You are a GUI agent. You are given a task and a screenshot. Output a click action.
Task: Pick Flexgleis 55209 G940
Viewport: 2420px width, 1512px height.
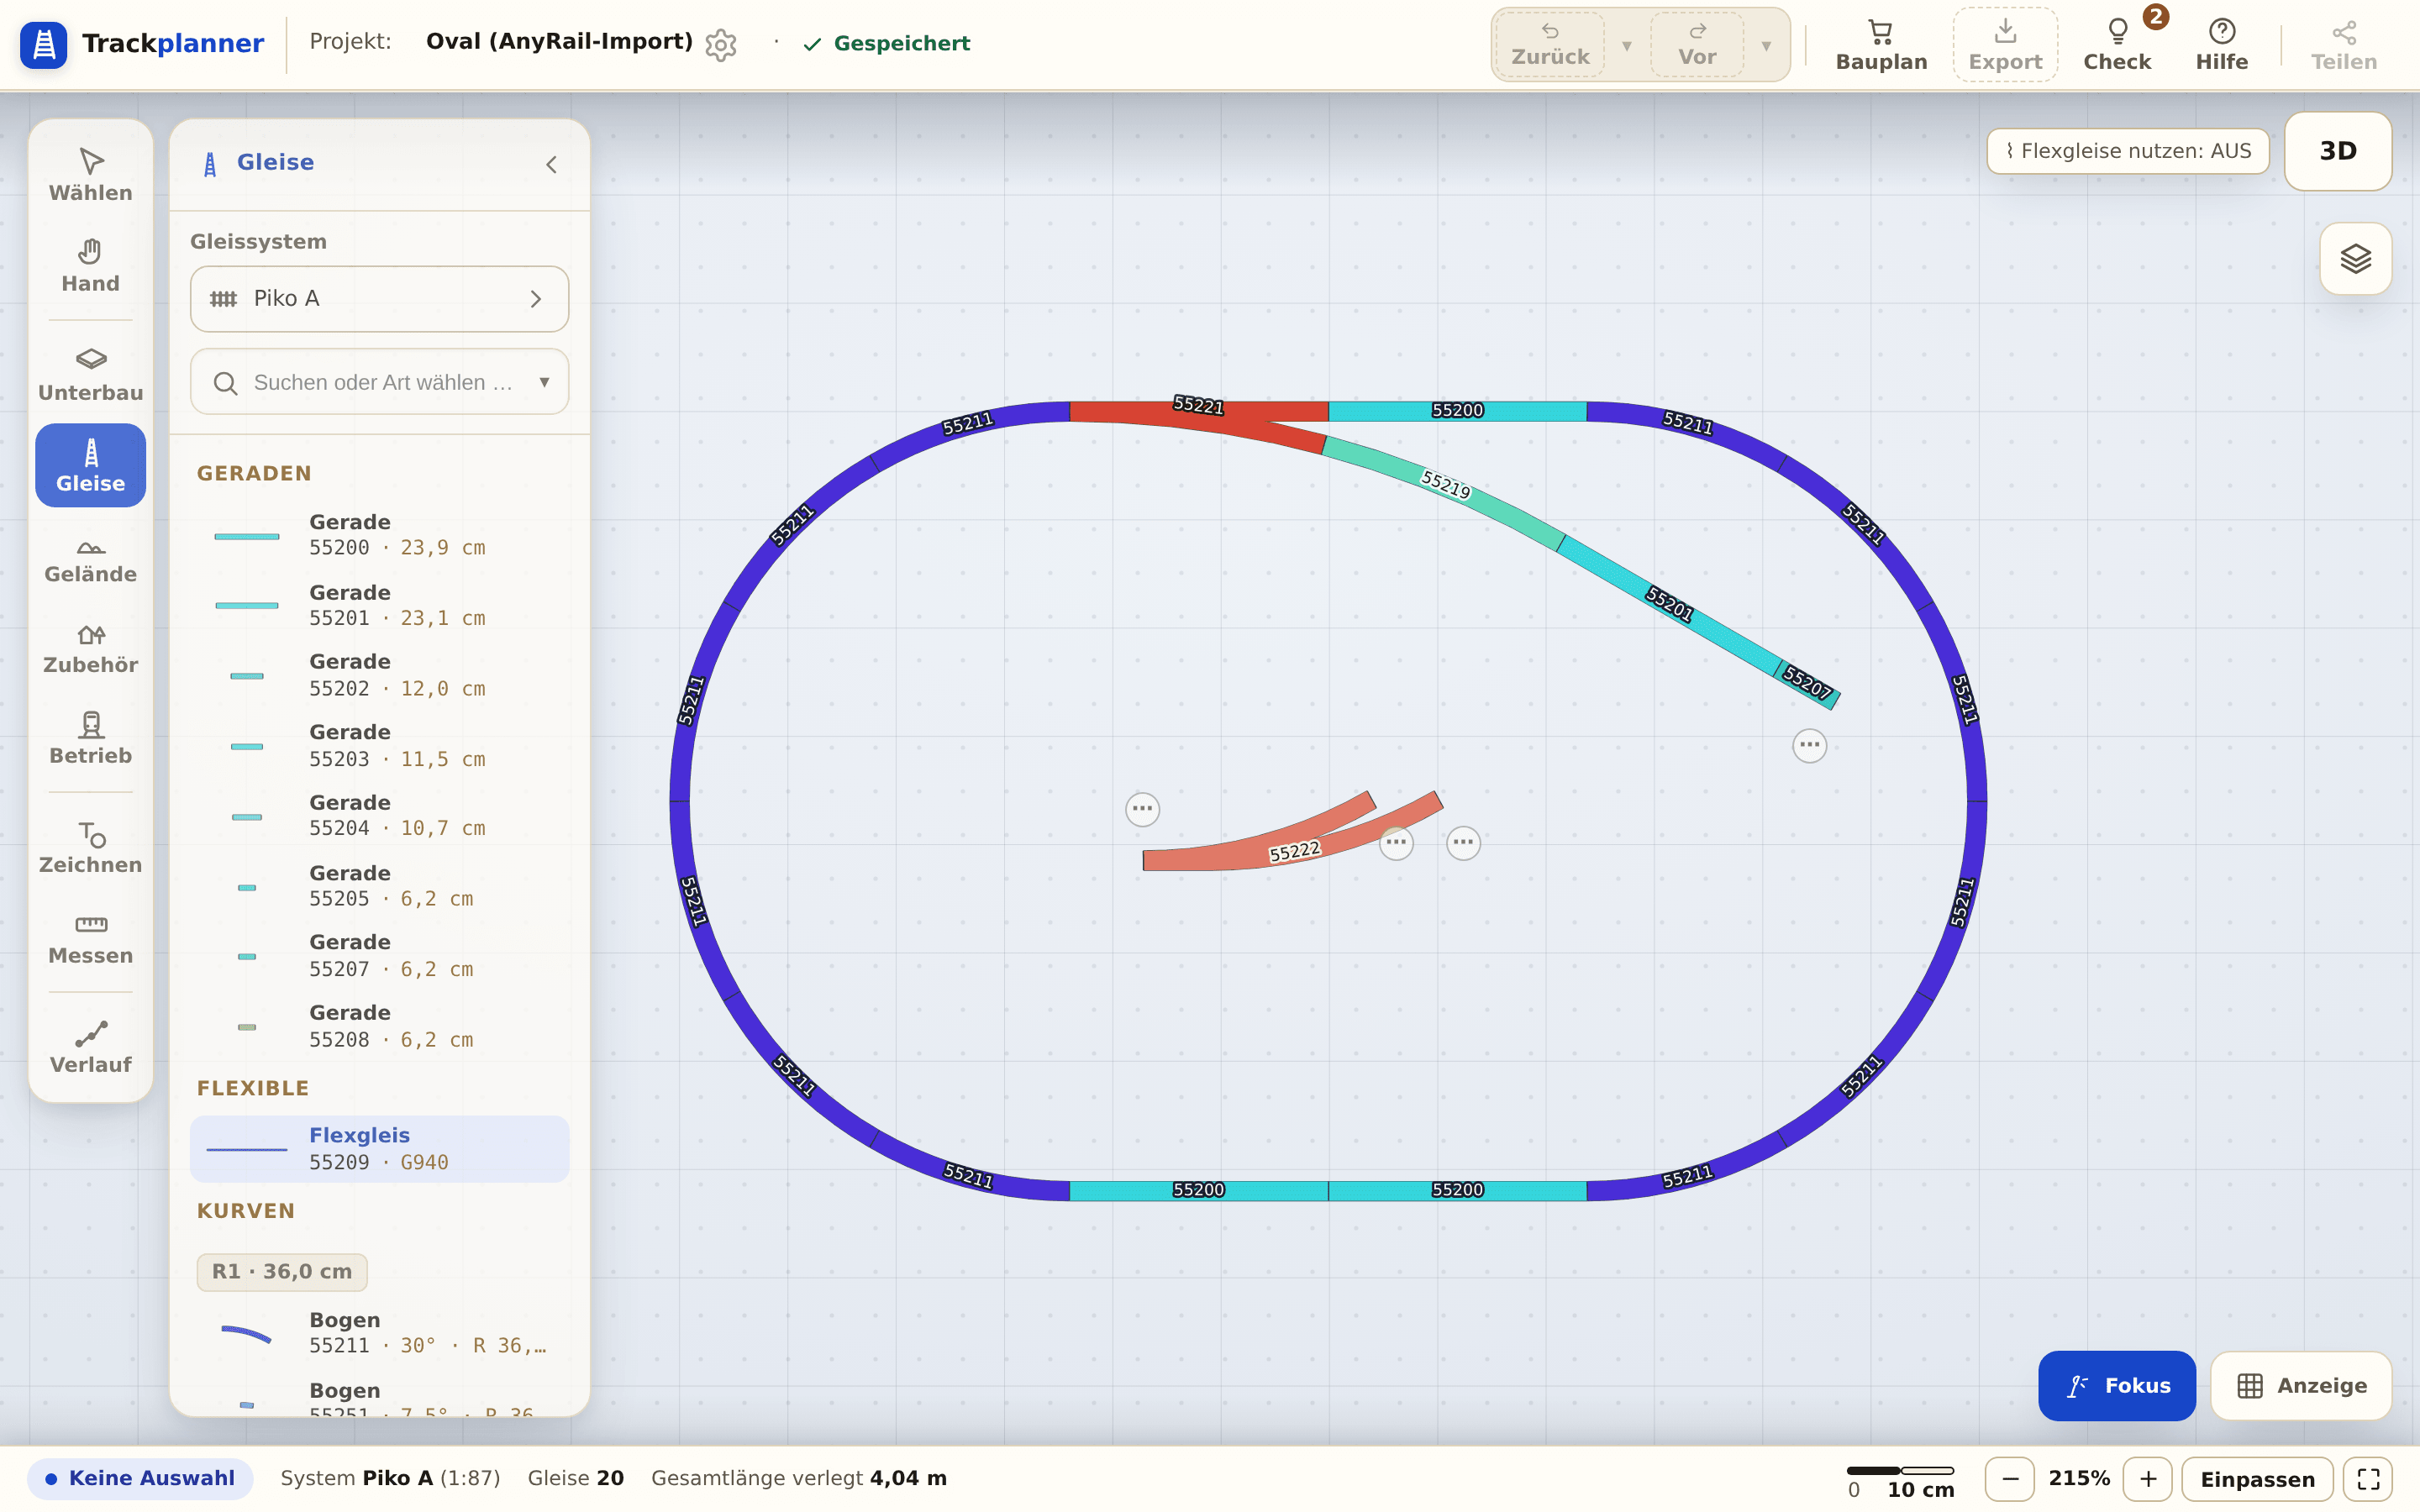click(379, 1148)
